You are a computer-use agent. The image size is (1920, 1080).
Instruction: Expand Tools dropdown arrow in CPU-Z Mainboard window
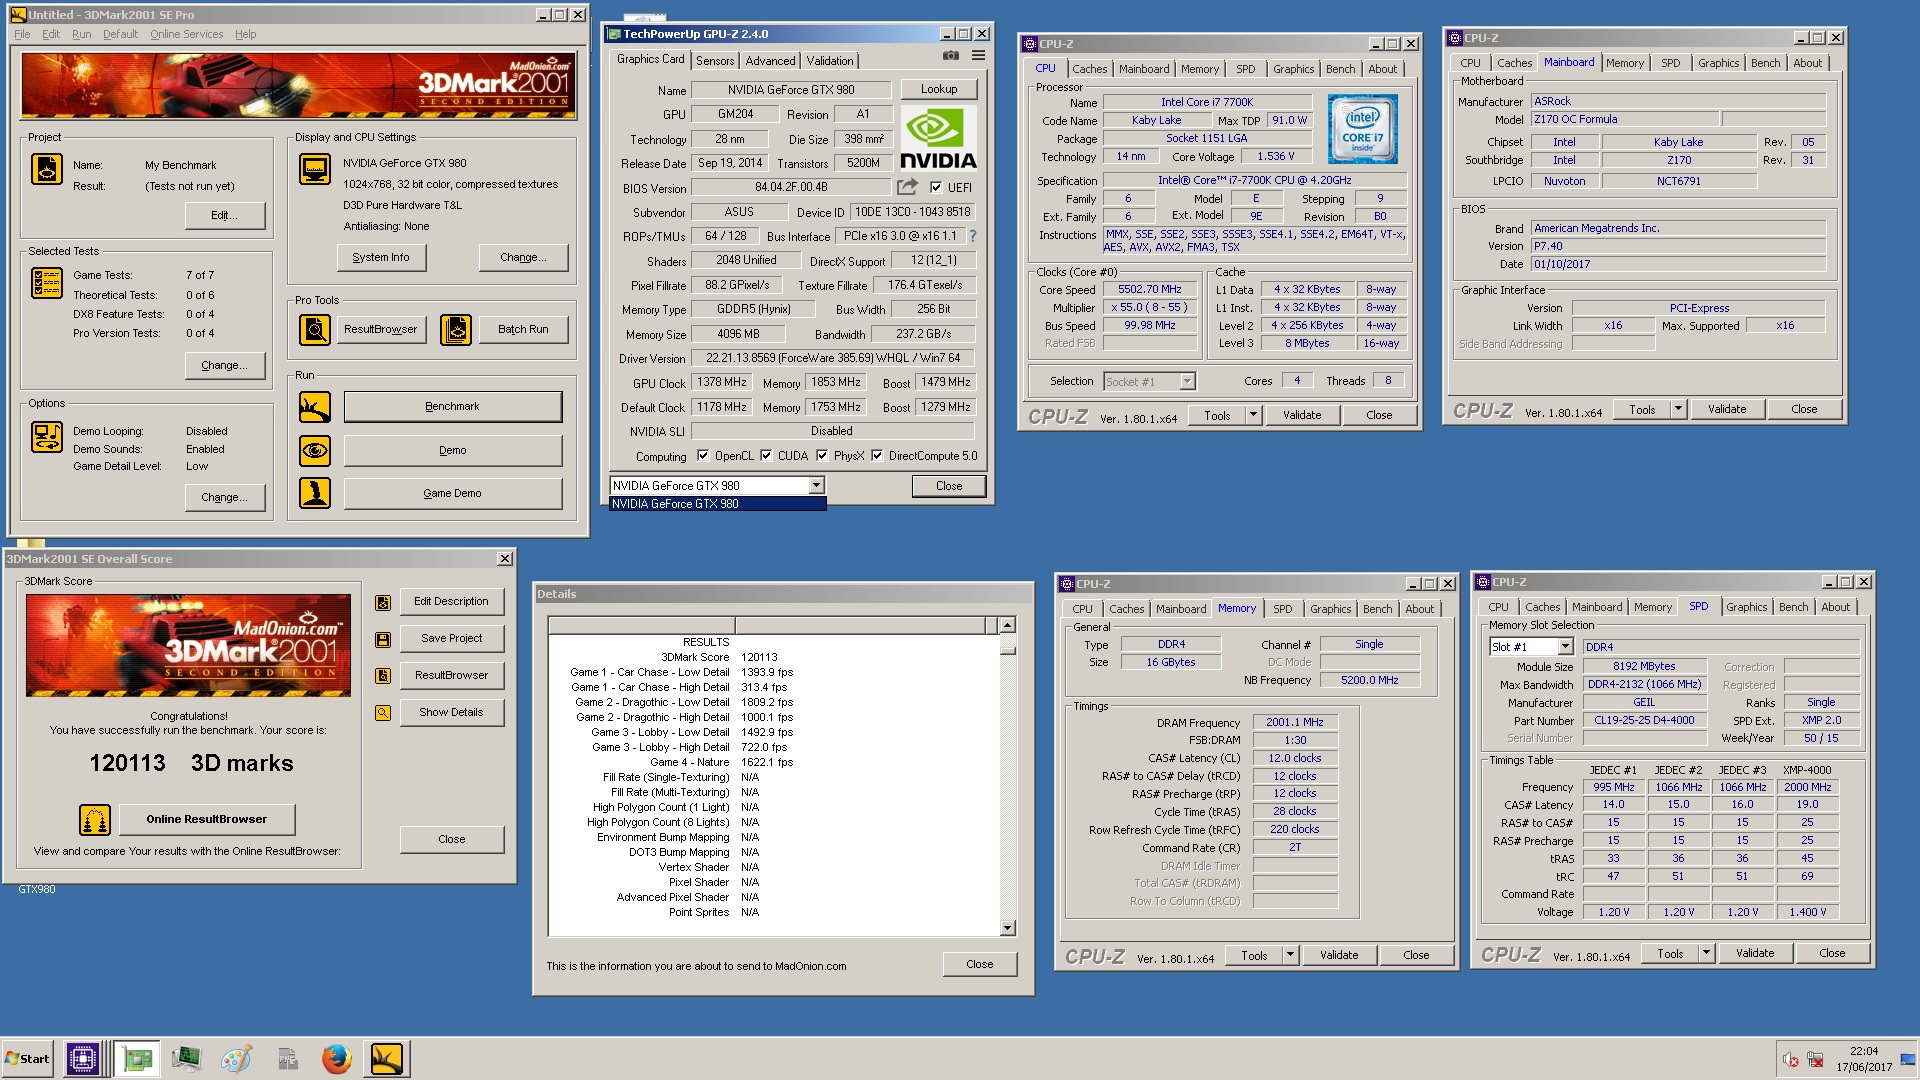pyautogui.click(x=1678, y=409)
